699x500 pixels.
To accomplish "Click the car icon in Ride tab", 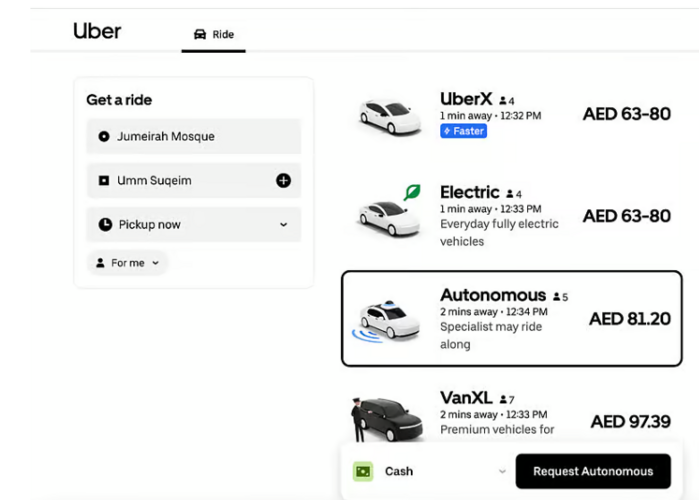I will coord(200,34).
